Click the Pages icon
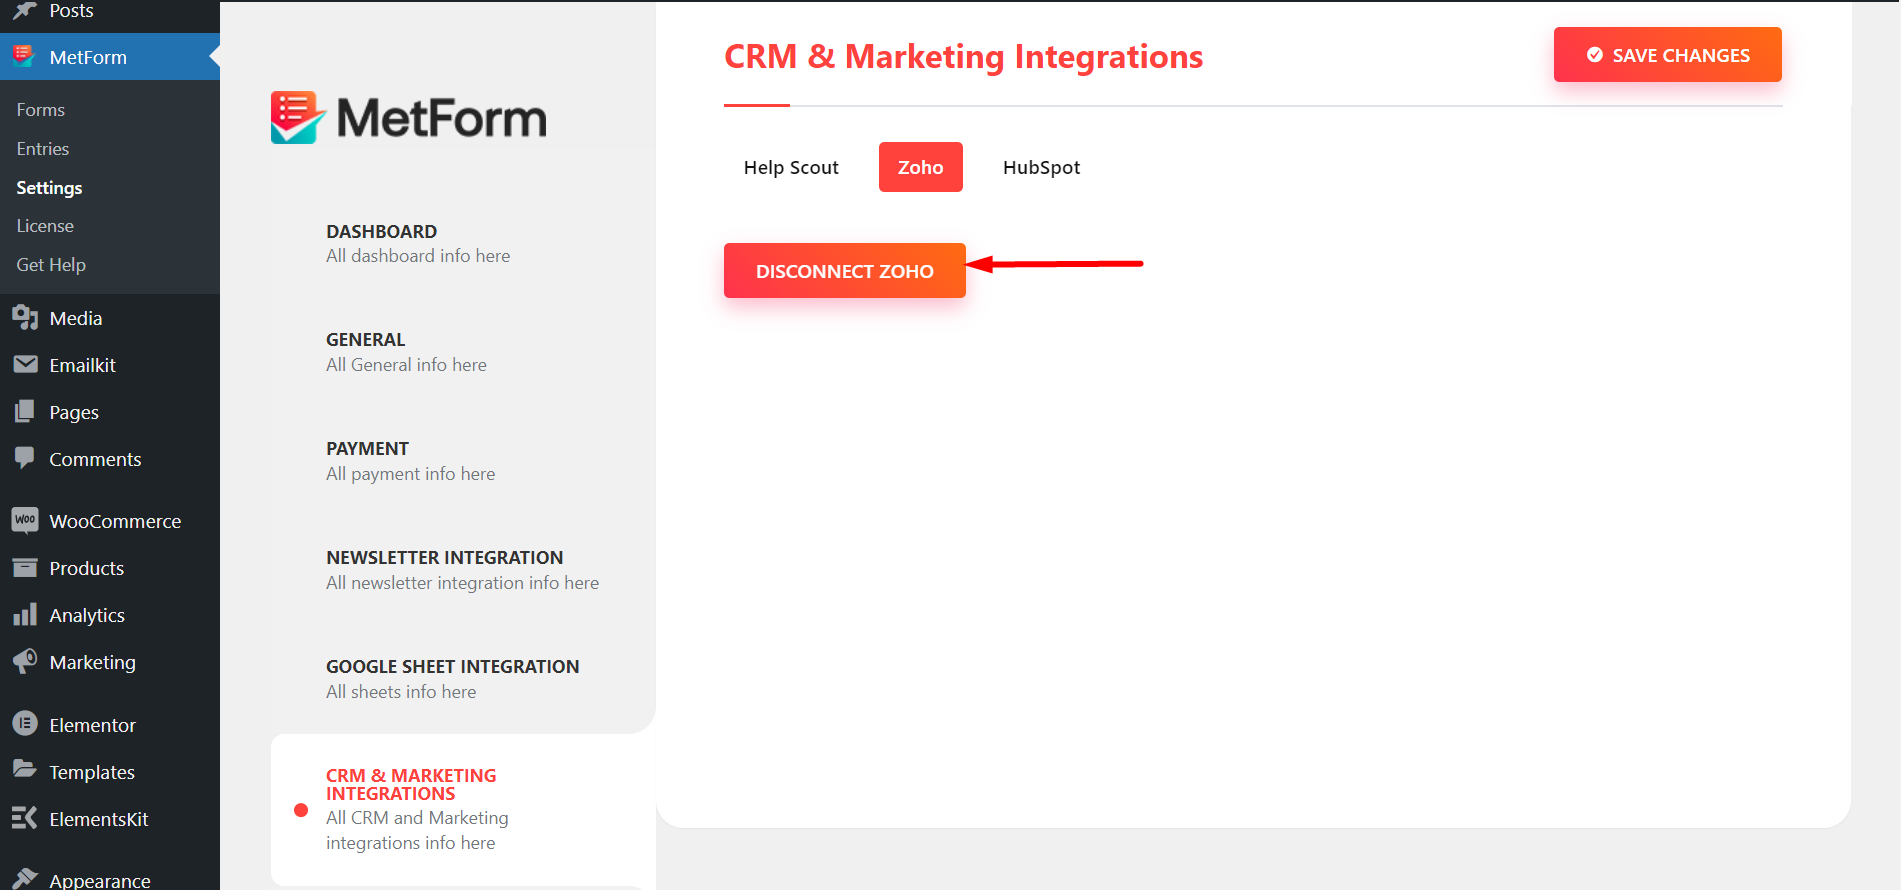1901x890 pixels. 25,412
